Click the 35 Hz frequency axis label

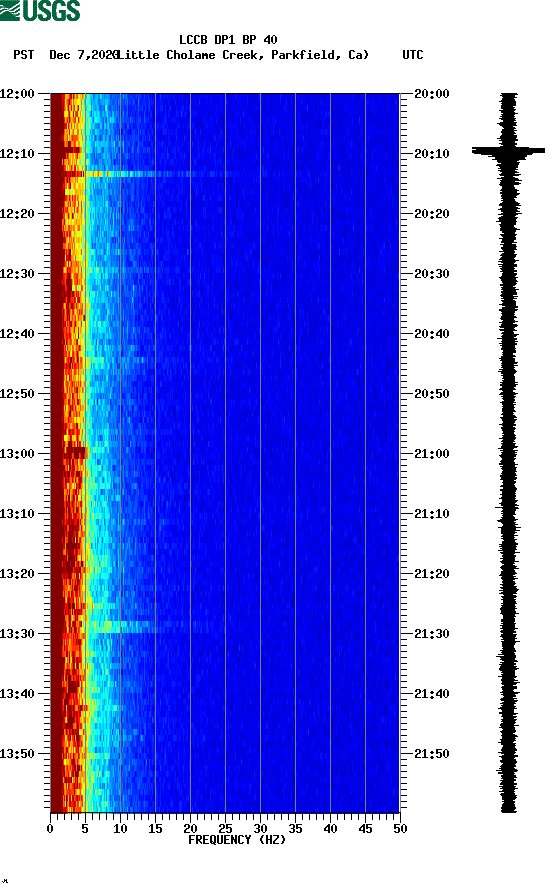[x=295, y=829]
